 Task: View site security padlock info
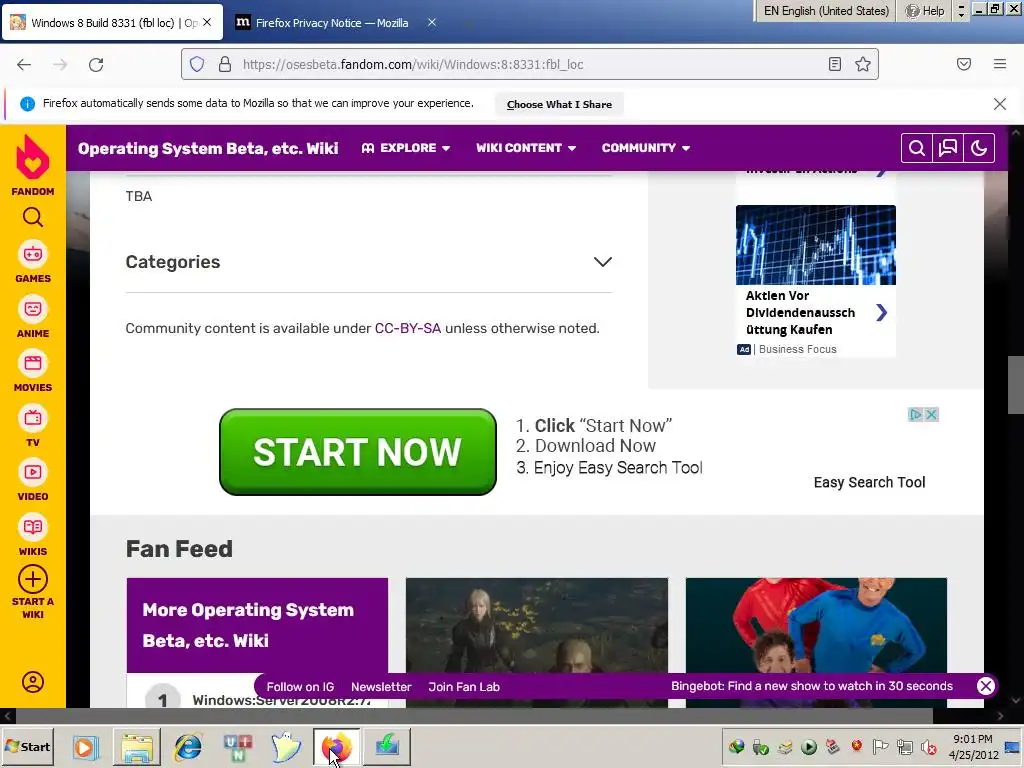(x=225, y=64)
